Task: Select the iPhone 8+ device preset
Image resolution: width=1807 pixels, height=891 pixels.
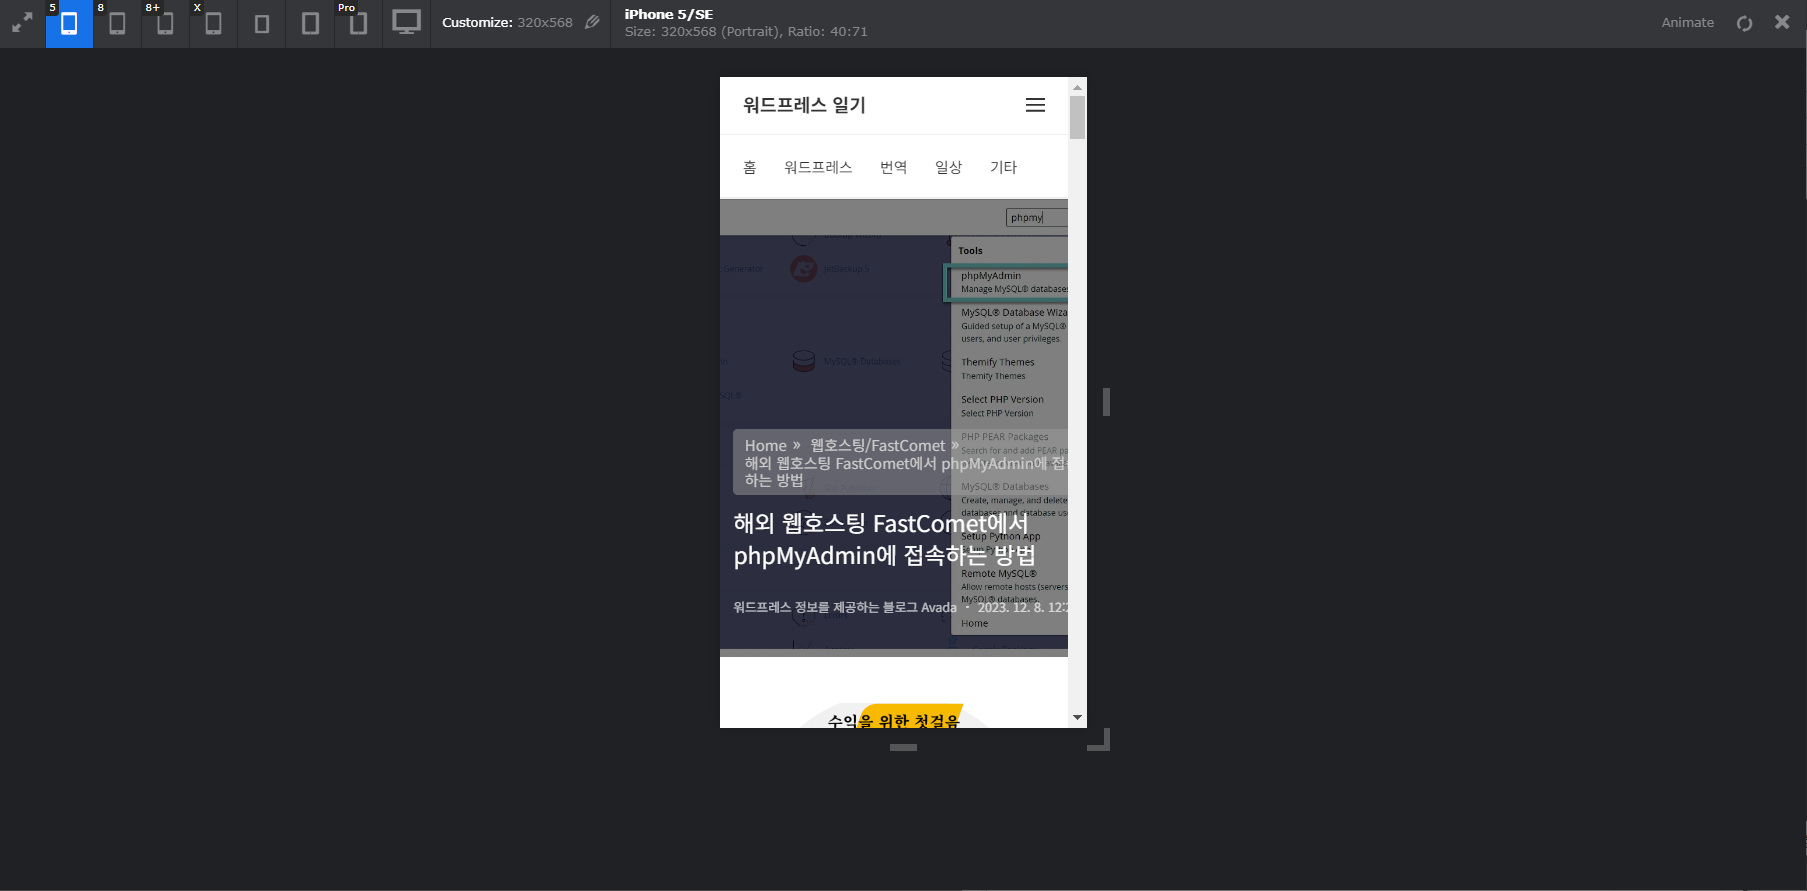Action: [x=165, y=23]
